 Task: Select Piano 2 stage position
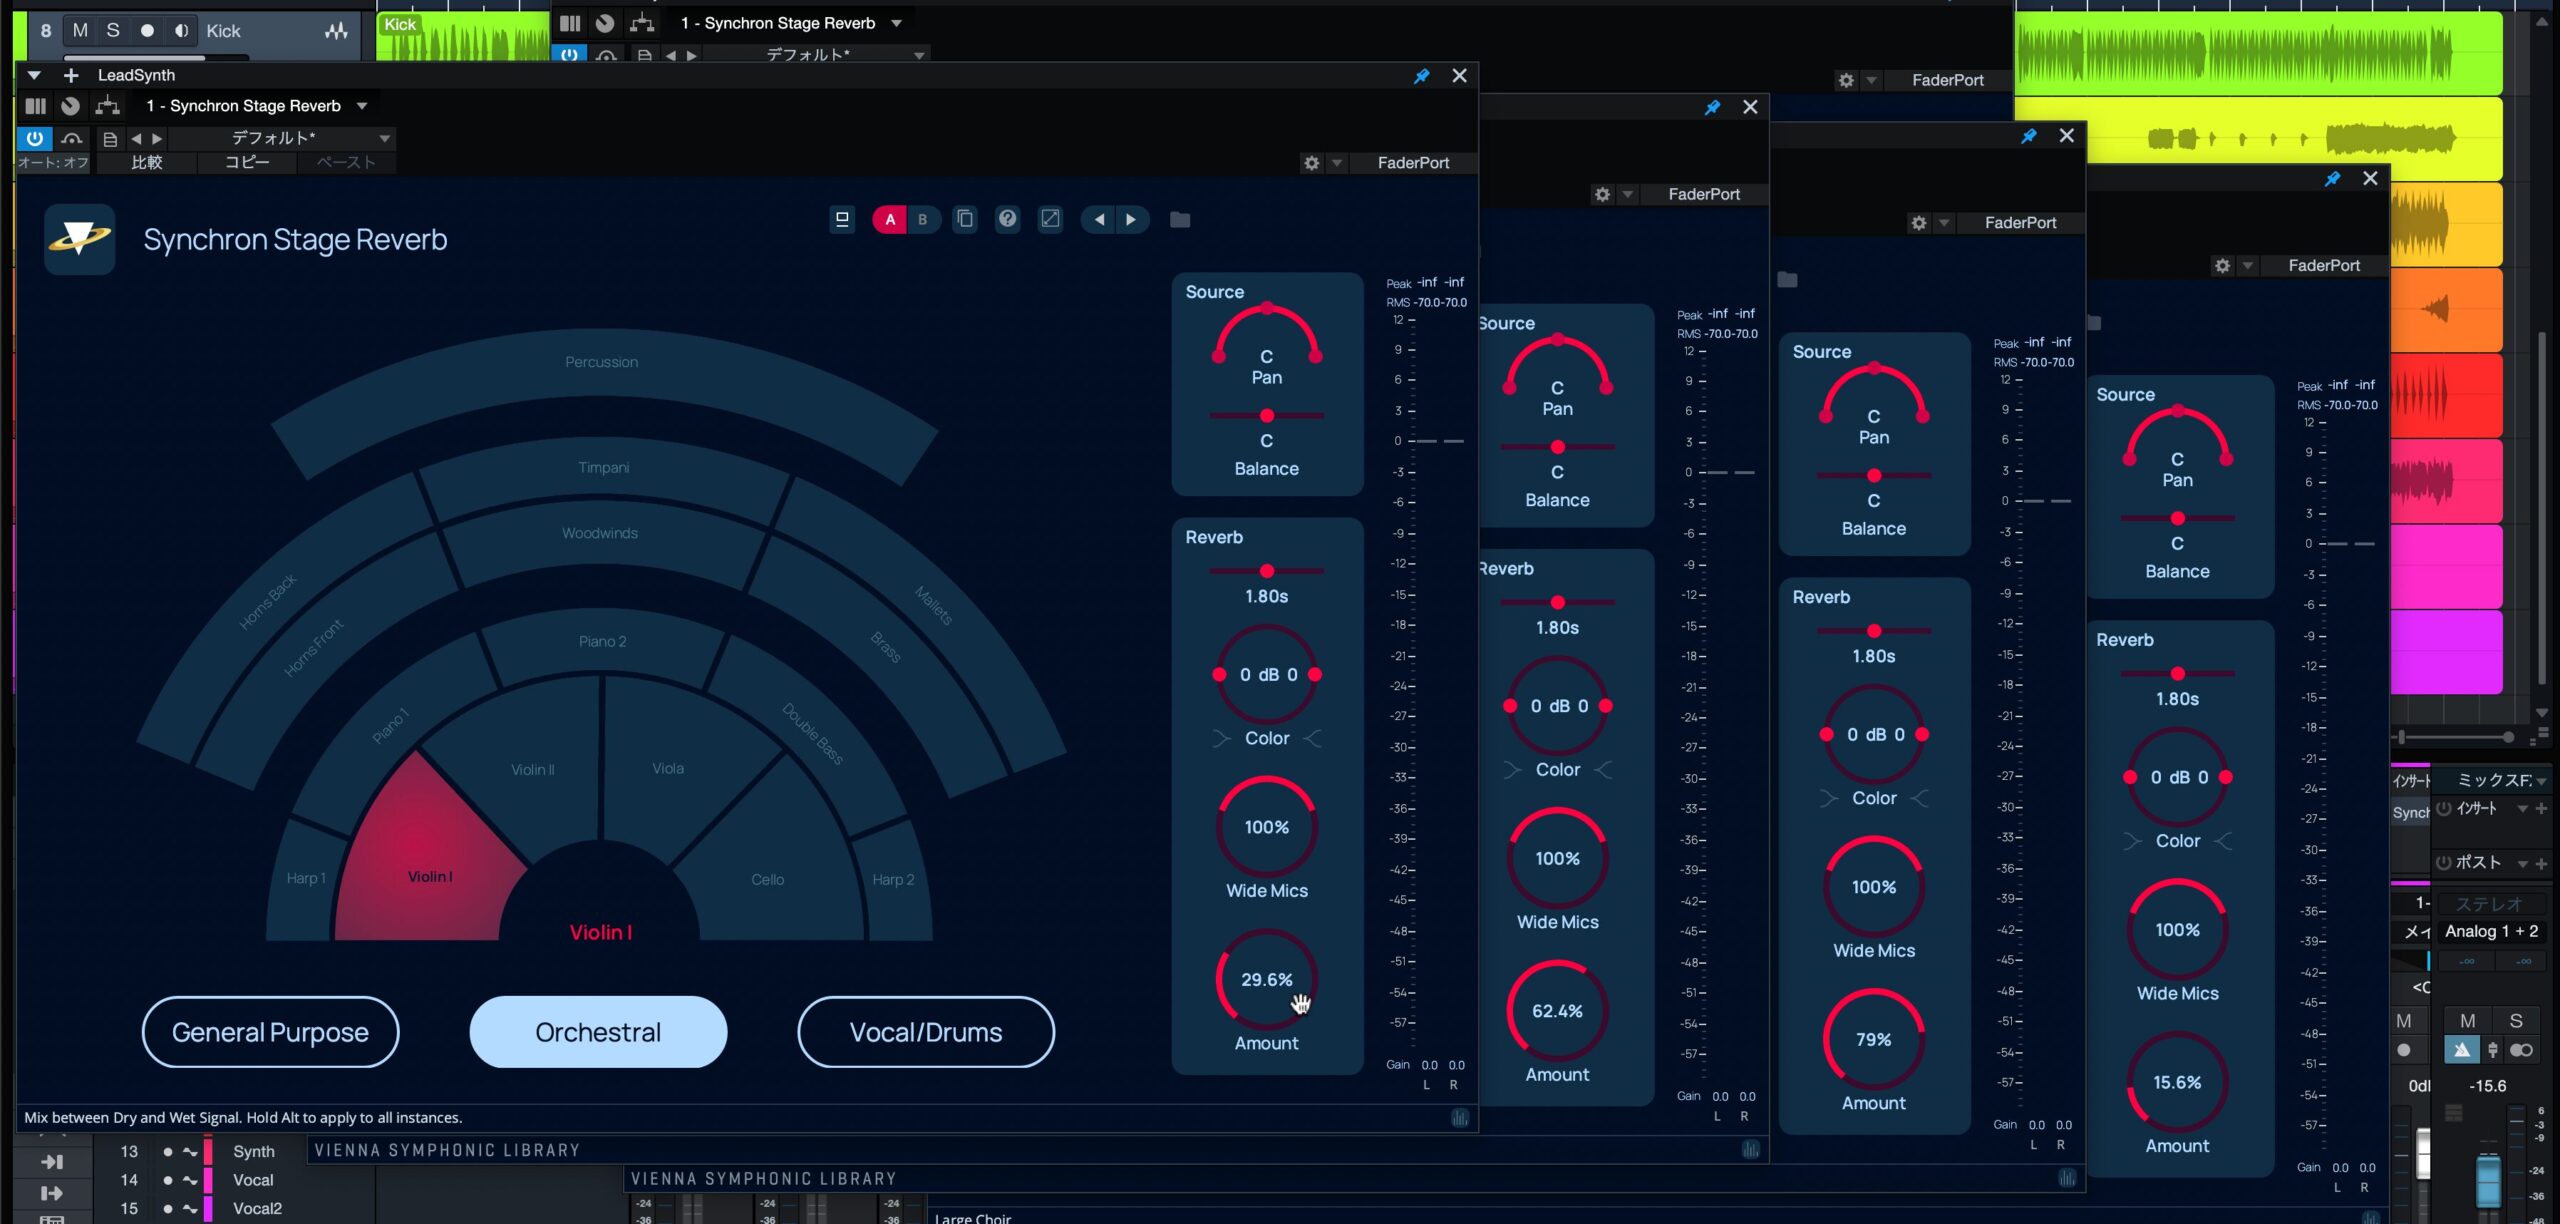[602, 642]
